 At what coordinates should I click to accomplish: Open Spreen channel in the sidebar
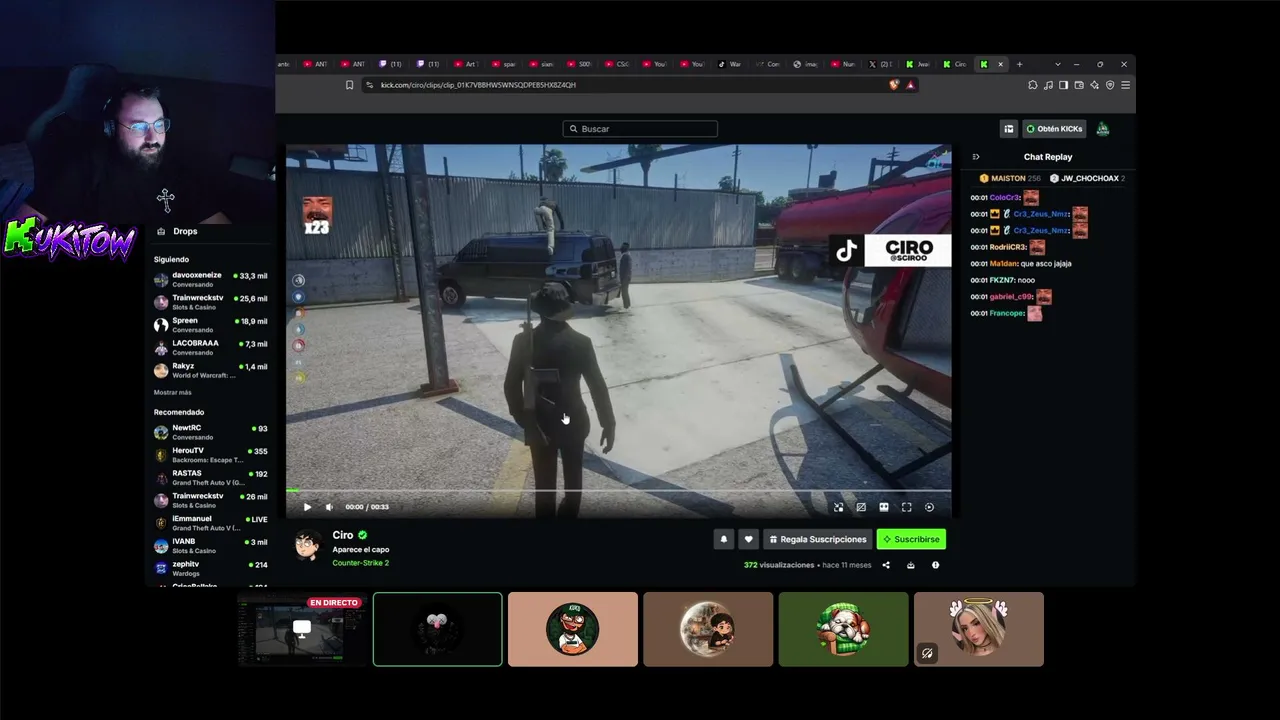[x=210, y=325]
